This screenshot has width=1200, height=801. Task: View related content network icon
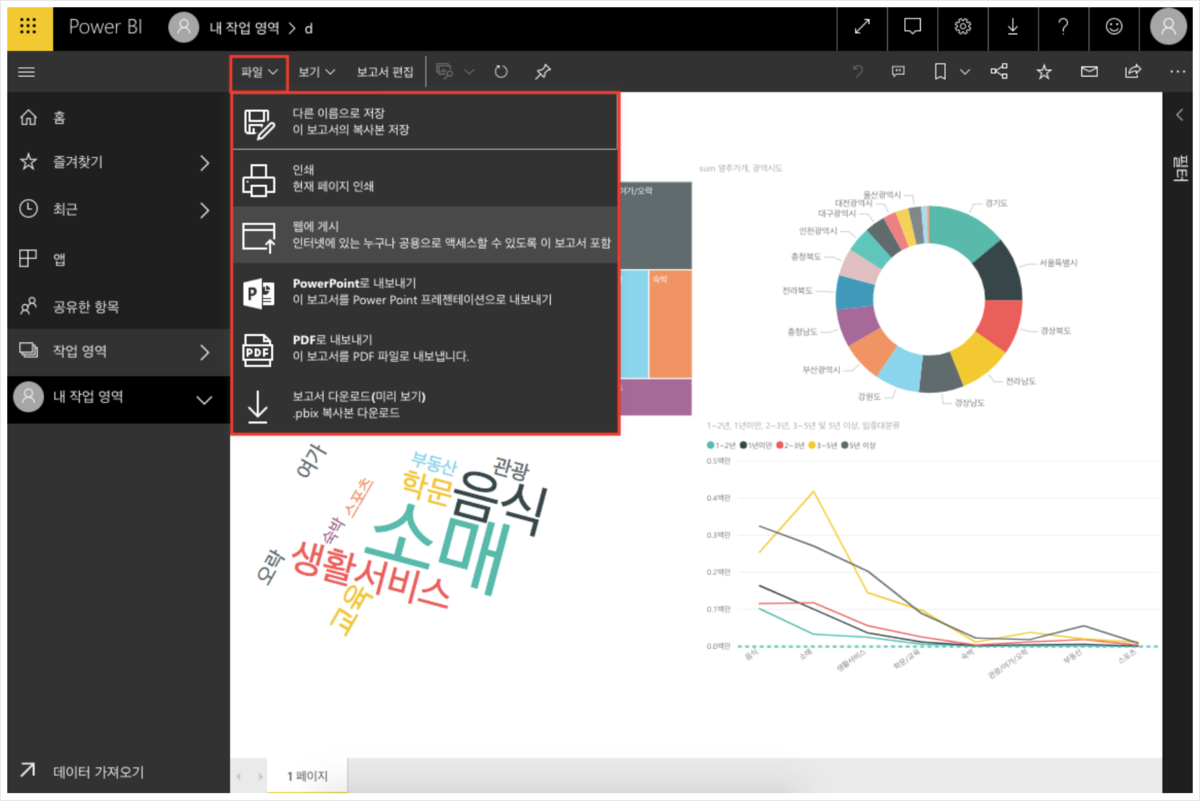(998, 72)
